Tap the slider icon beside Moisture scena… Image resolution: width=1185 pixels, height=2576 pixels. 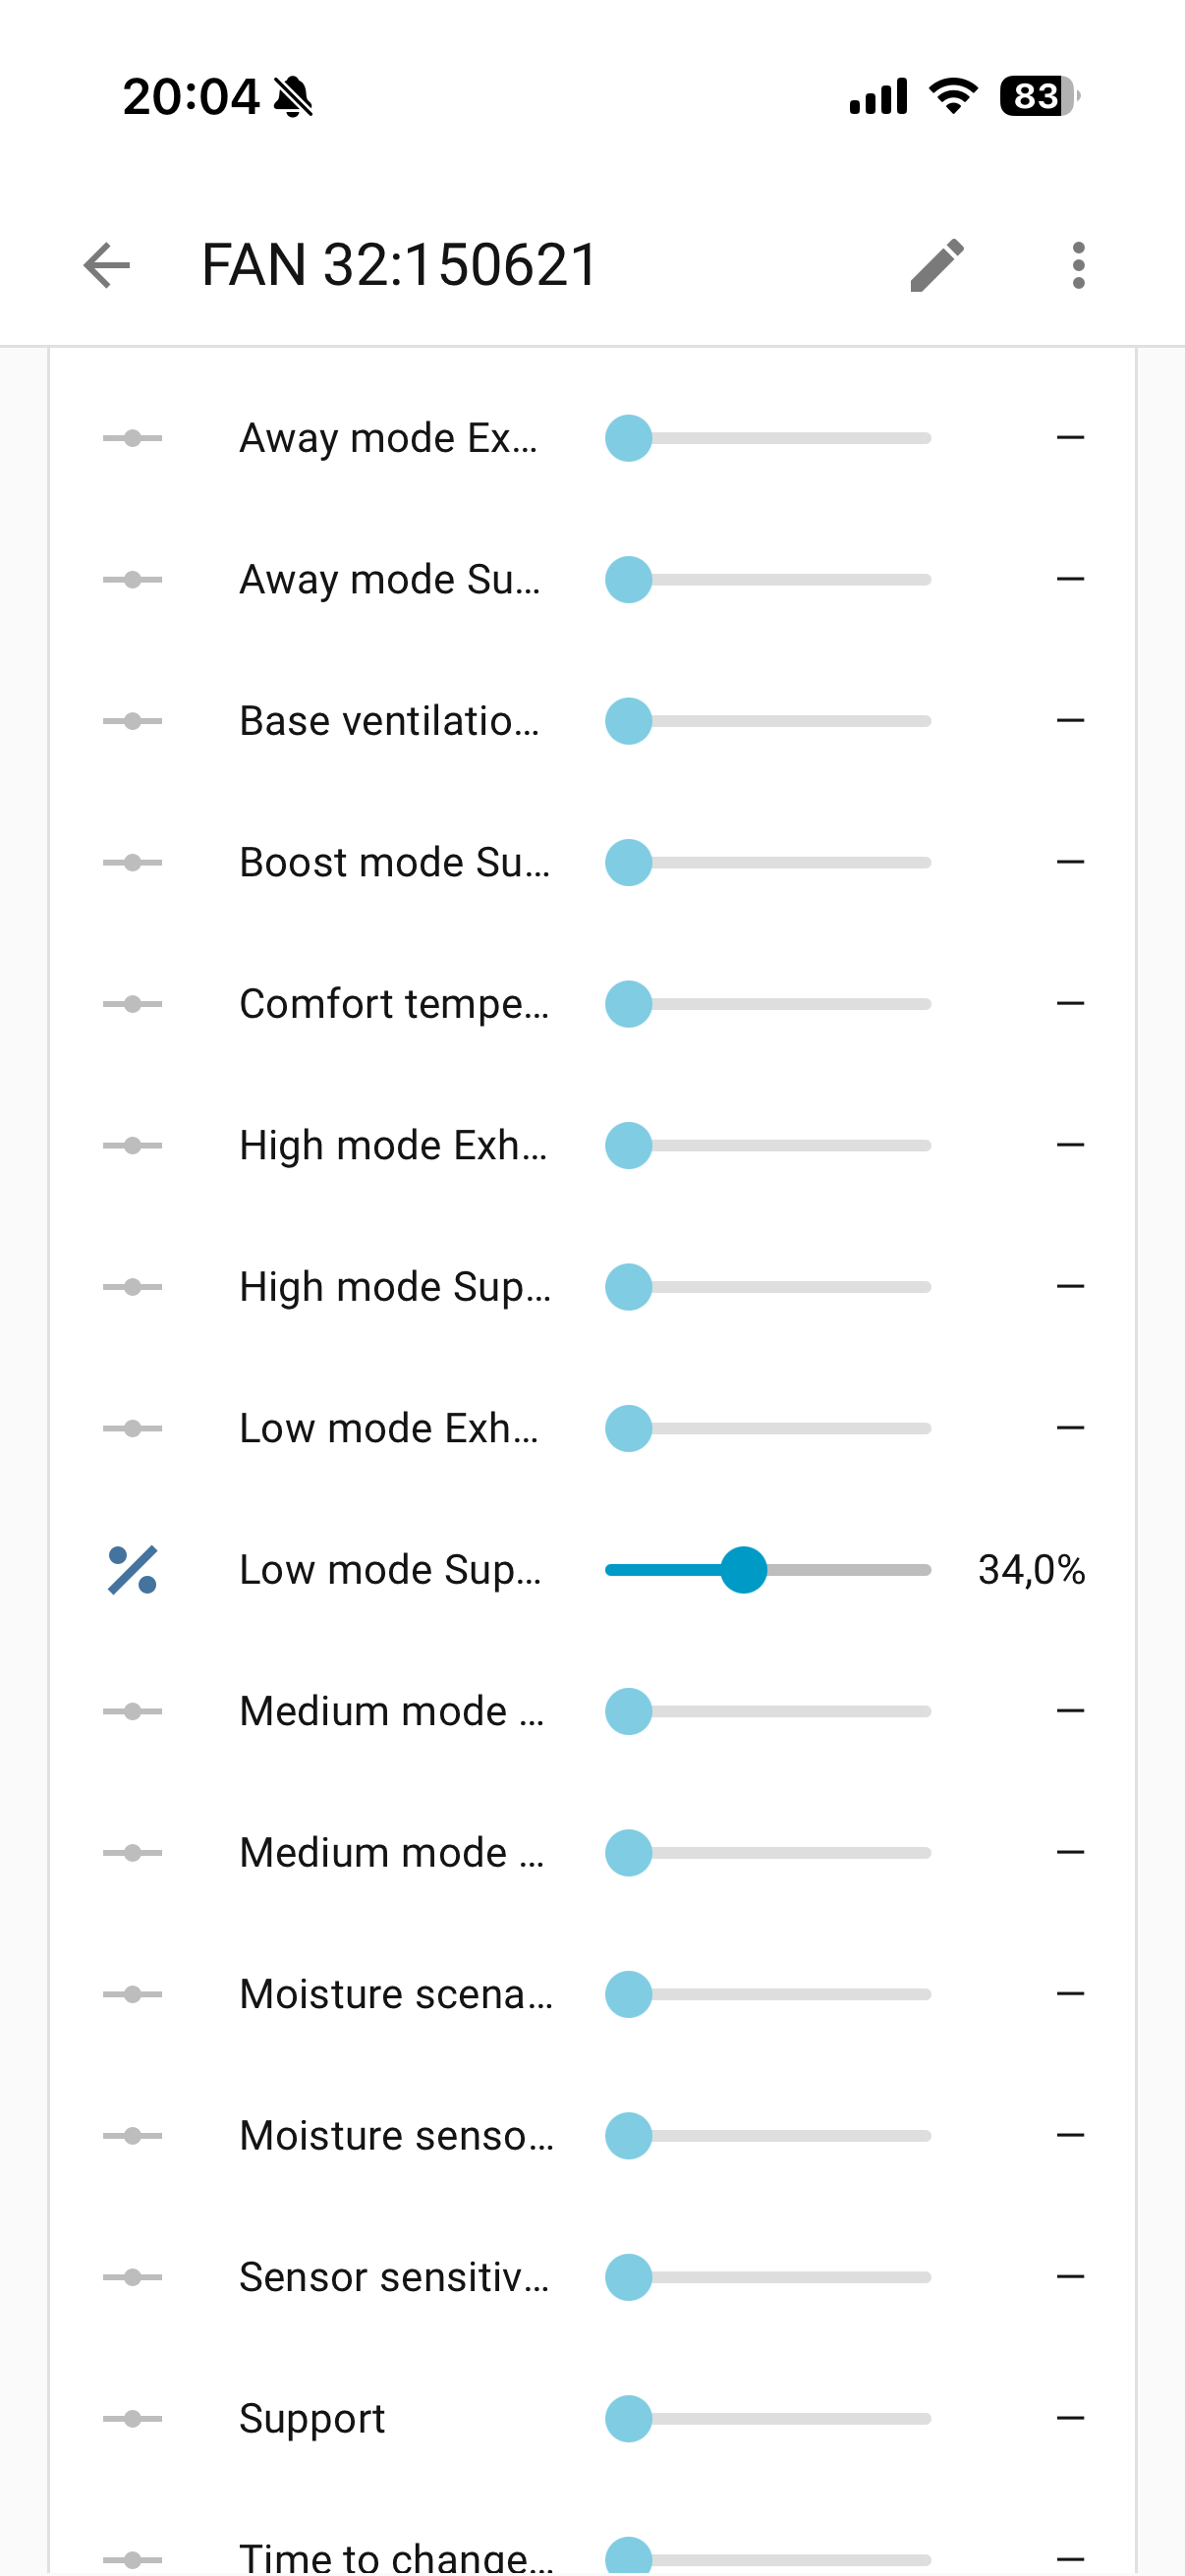point(132,1994)
